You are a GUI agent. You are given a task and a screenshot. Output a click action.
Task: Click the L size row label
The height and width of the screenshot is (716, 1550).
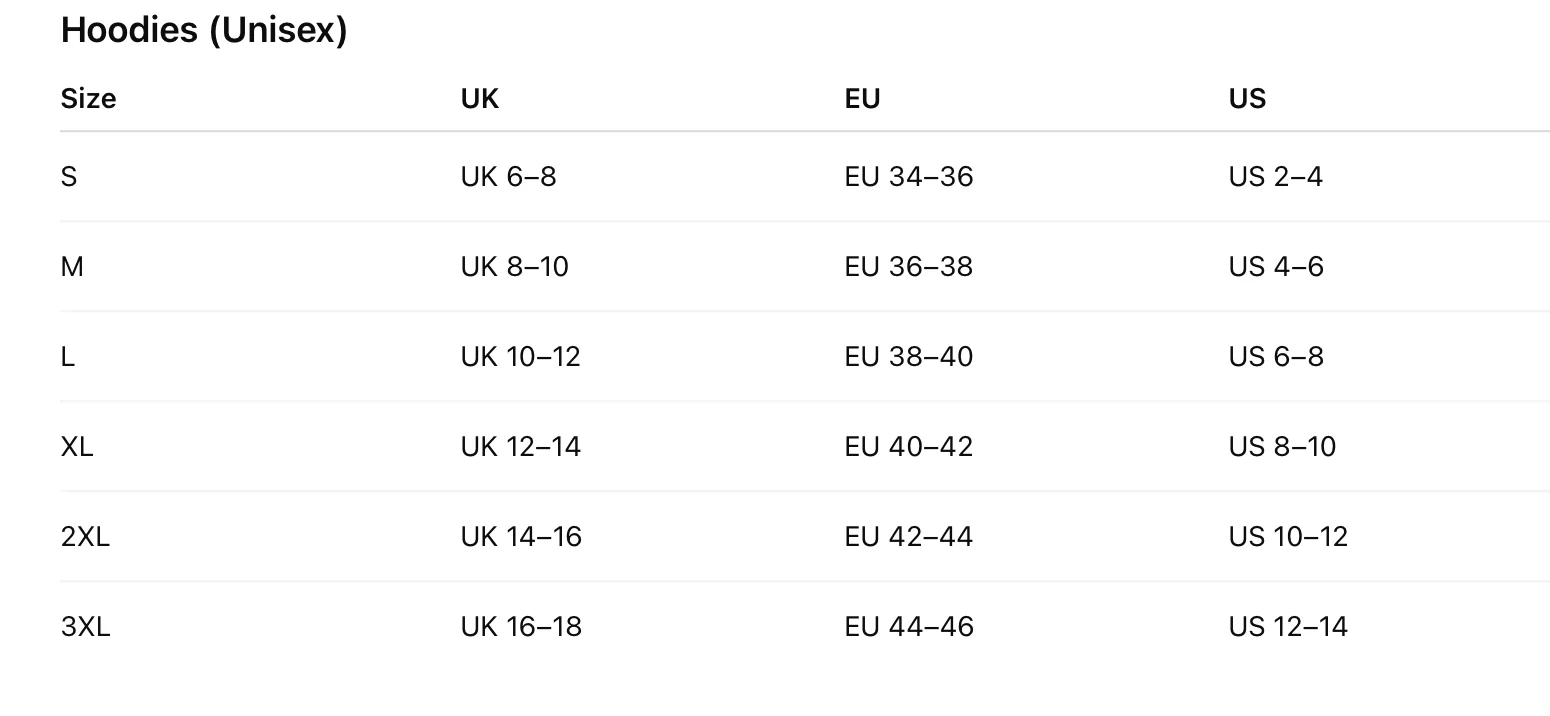(68, 357)
